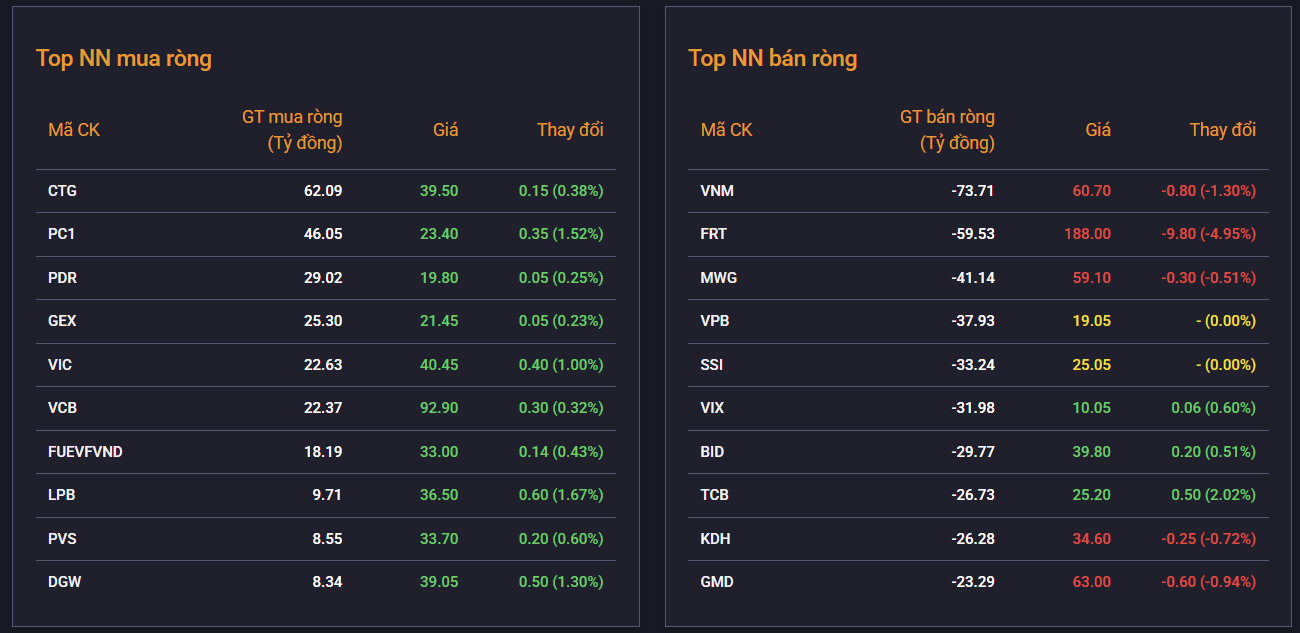Click KDH price 34.60
The height and width of the screenshot is (633, 1300).
tap(1092, 539)
